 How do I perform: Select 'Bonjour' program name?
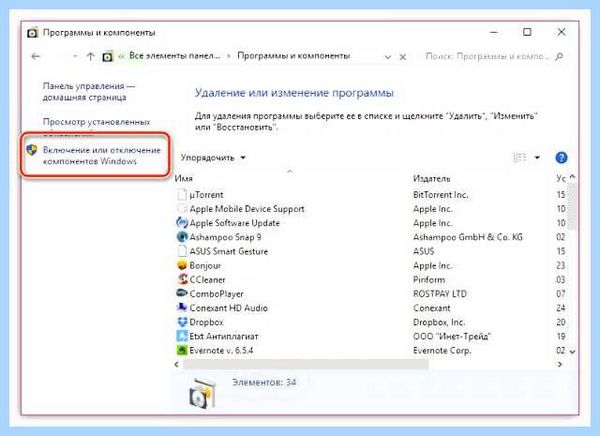click(205, 266)
